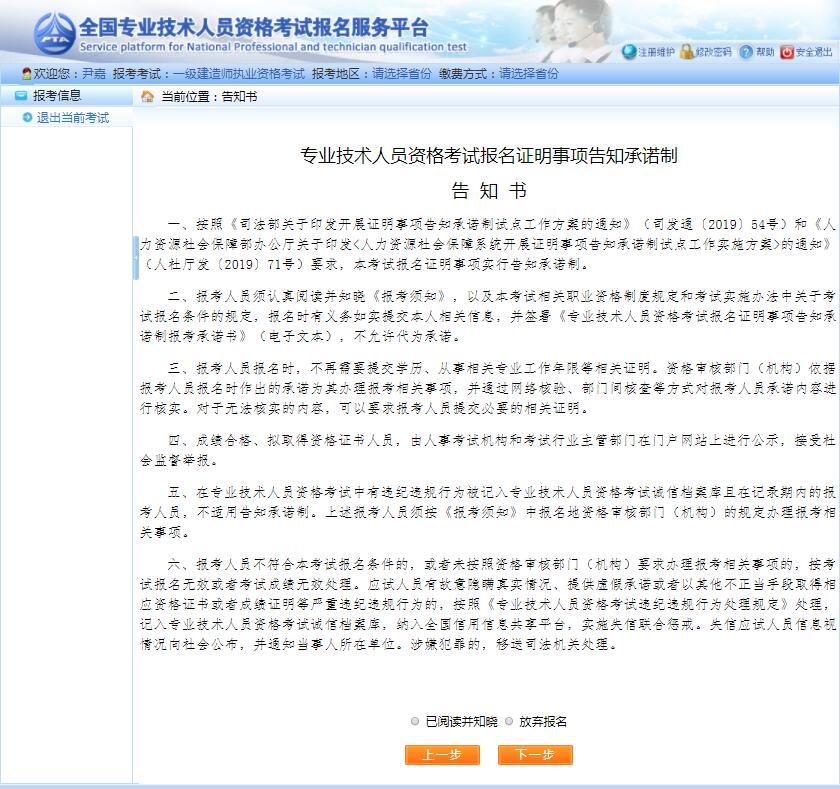The image size is (840, 789).
Task: Click the arrow icon beside 退出当前考试
Action: [27, 118]
